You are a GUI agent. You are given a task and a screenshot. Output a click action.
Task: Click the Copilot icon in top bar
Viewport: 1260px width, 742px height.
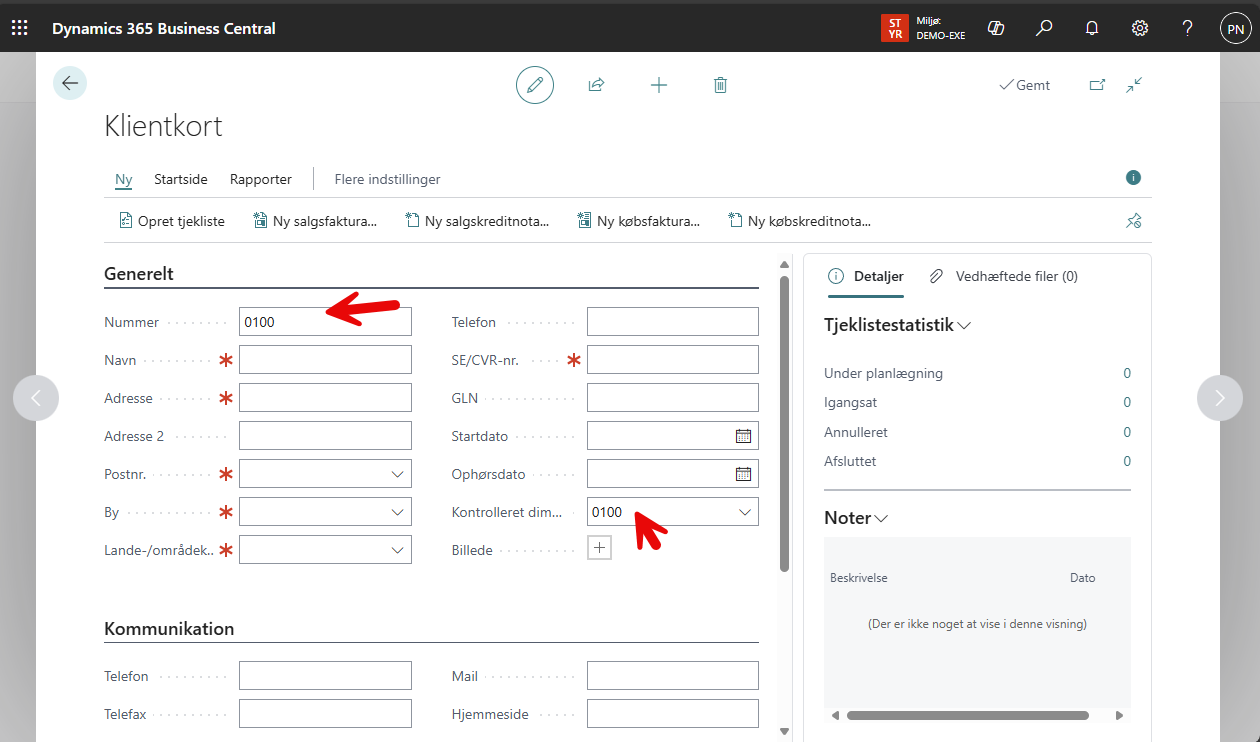pyautogui.click(x=996, y=28)
